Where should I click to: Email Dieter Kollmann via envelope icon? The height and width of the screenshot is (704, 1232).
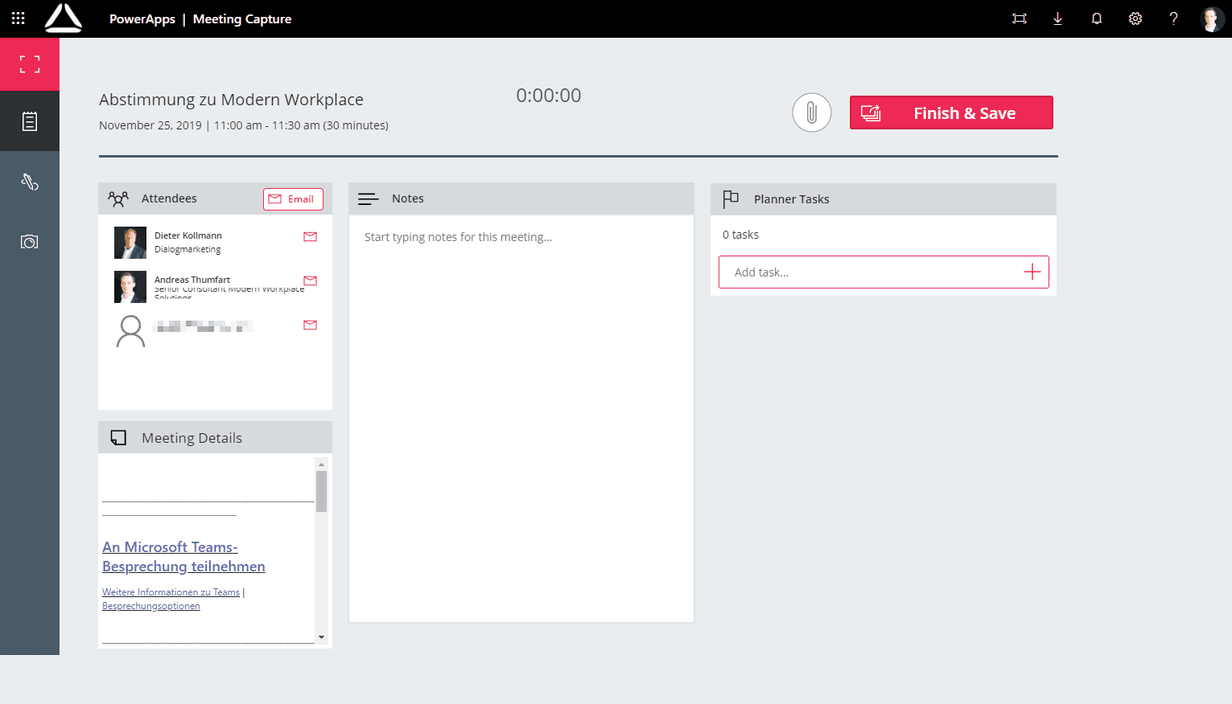tap(310, 237)
